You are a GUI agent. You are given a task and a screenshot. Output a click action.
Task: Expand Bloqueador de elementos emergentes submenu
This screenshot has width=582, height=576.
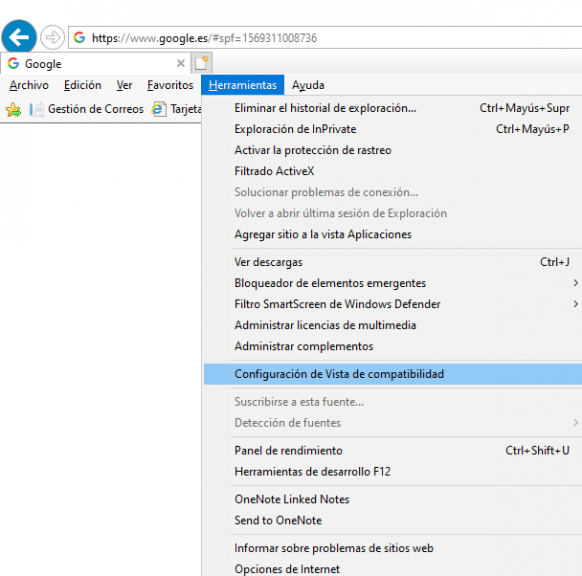[x=575, y=283]
